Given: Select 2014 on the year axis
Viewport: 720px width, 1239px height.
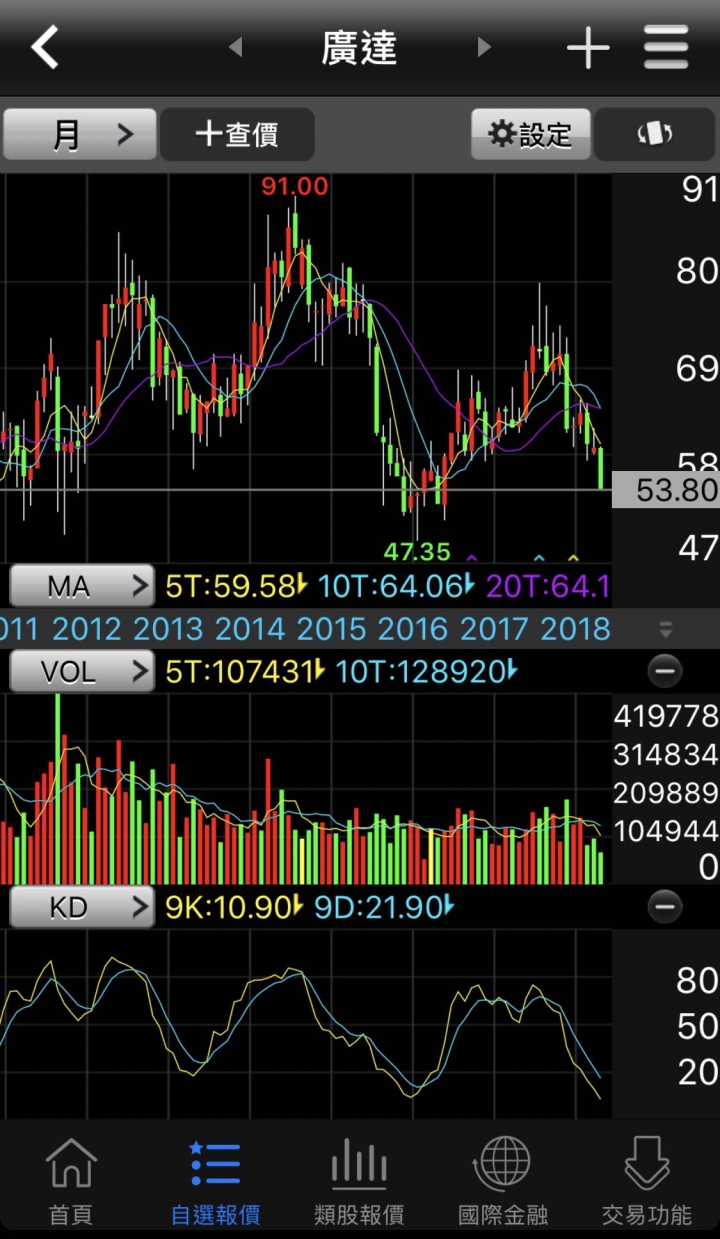Looking at the screenshot, I should click(x=249, y=629).
